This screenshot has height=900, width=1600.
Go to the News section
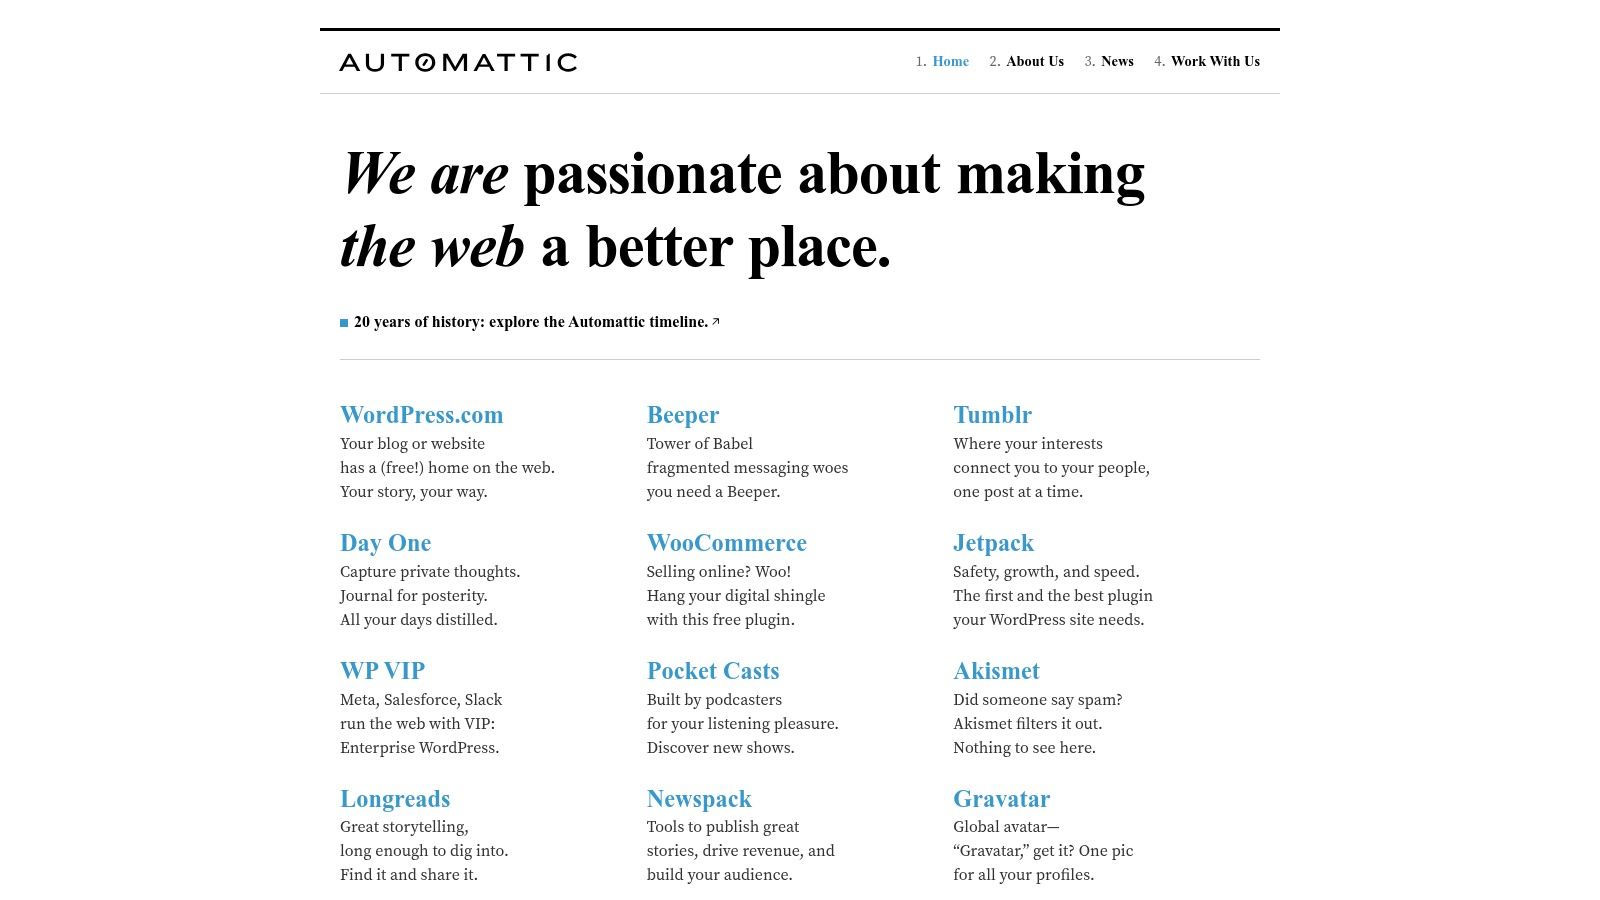pyautogui.click(x=1117, y=61)
